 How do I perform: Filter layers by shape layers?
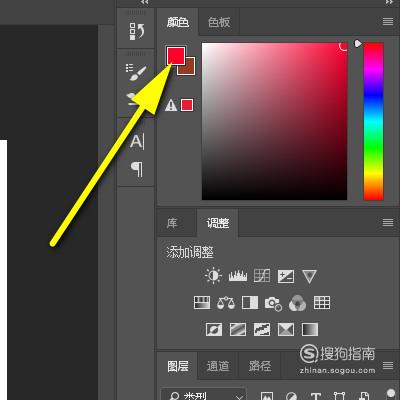coord(340,396)
